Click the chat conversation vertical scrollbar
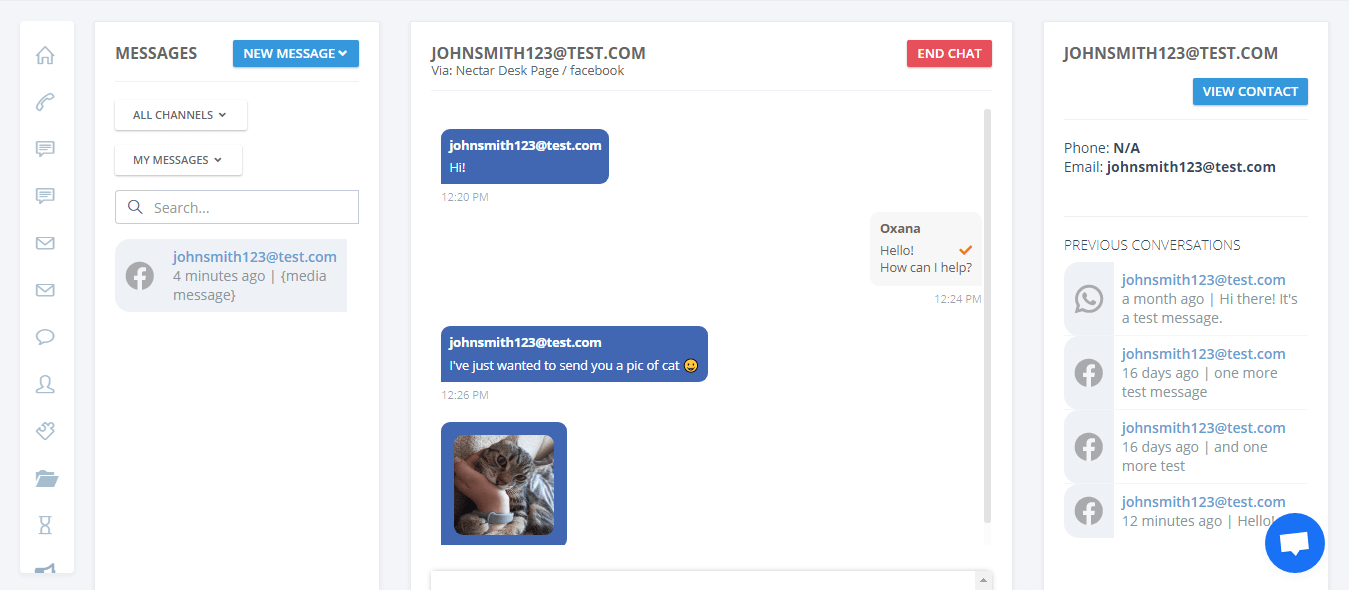This screenshot has height=590, width=1349. point(988,316)
